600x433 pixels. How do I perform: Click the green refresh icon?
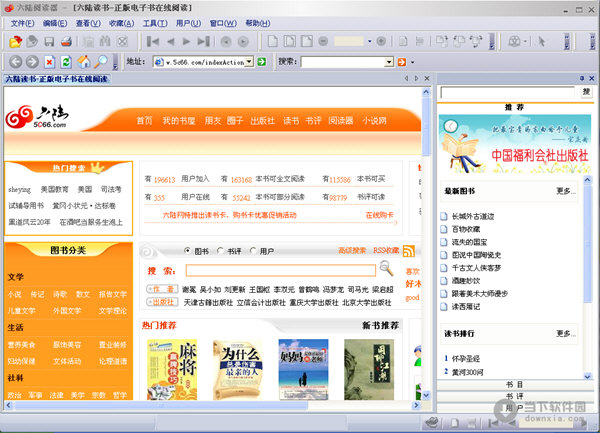(x=66, y=62)
